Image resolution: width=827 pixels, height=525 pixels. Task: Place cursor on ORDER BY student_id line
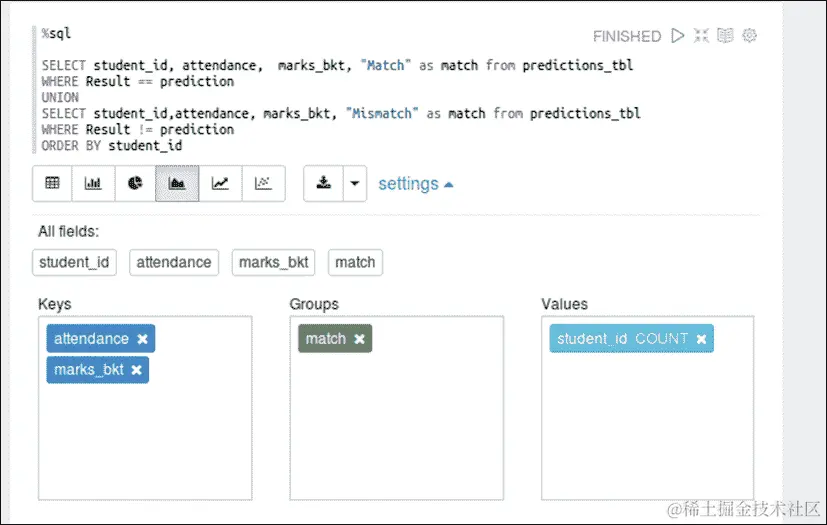coord(112,146)
